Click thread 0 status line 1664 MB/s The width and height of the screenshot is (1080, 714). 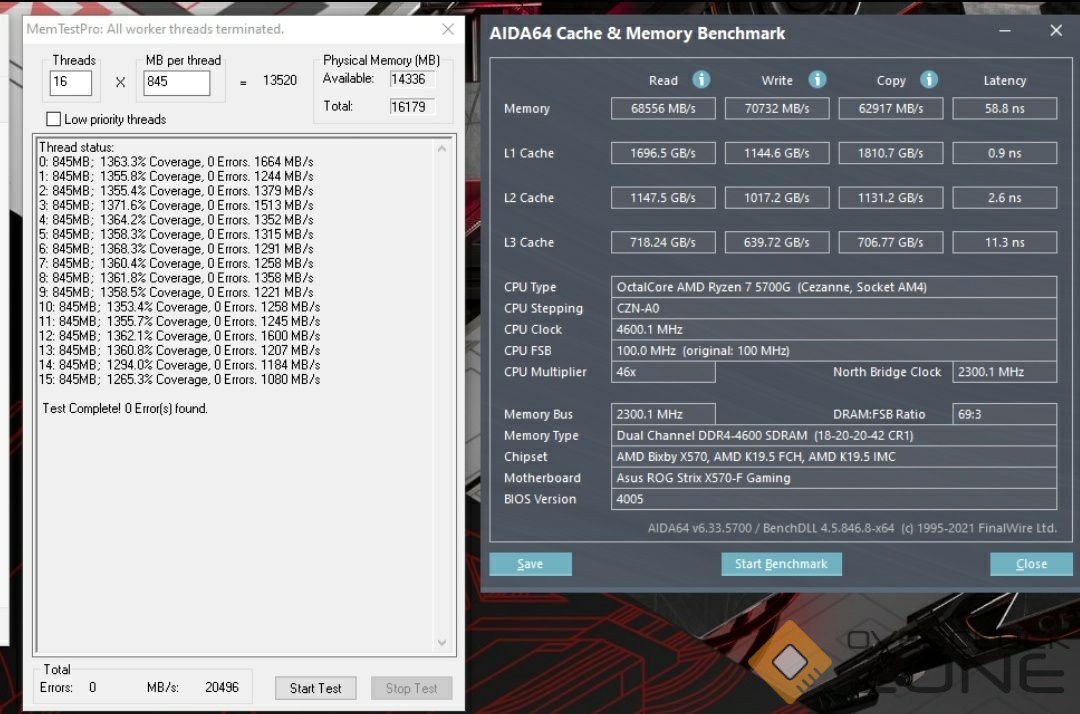point(176,162)
